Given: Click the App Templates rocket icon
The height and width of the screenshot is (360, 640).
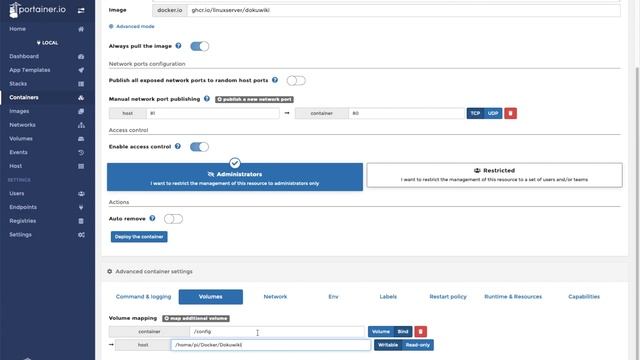Looking at the screenshot, I should (81, 70).
